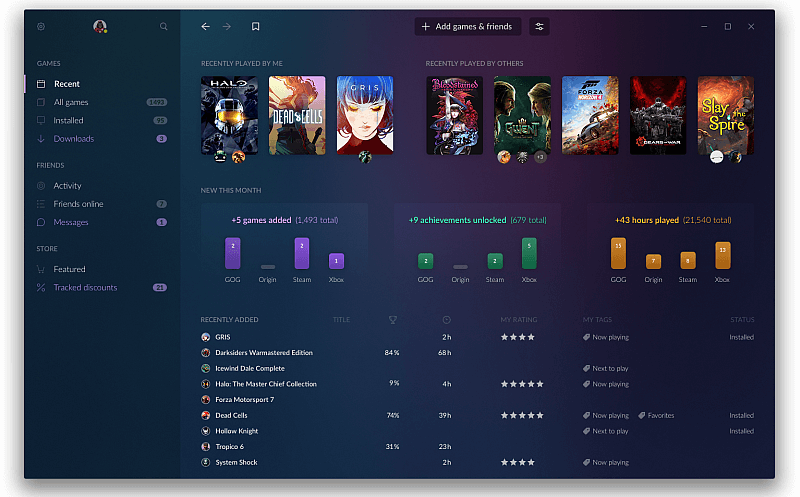Click Next to play tag on Hollow Knight

[606, 431]
